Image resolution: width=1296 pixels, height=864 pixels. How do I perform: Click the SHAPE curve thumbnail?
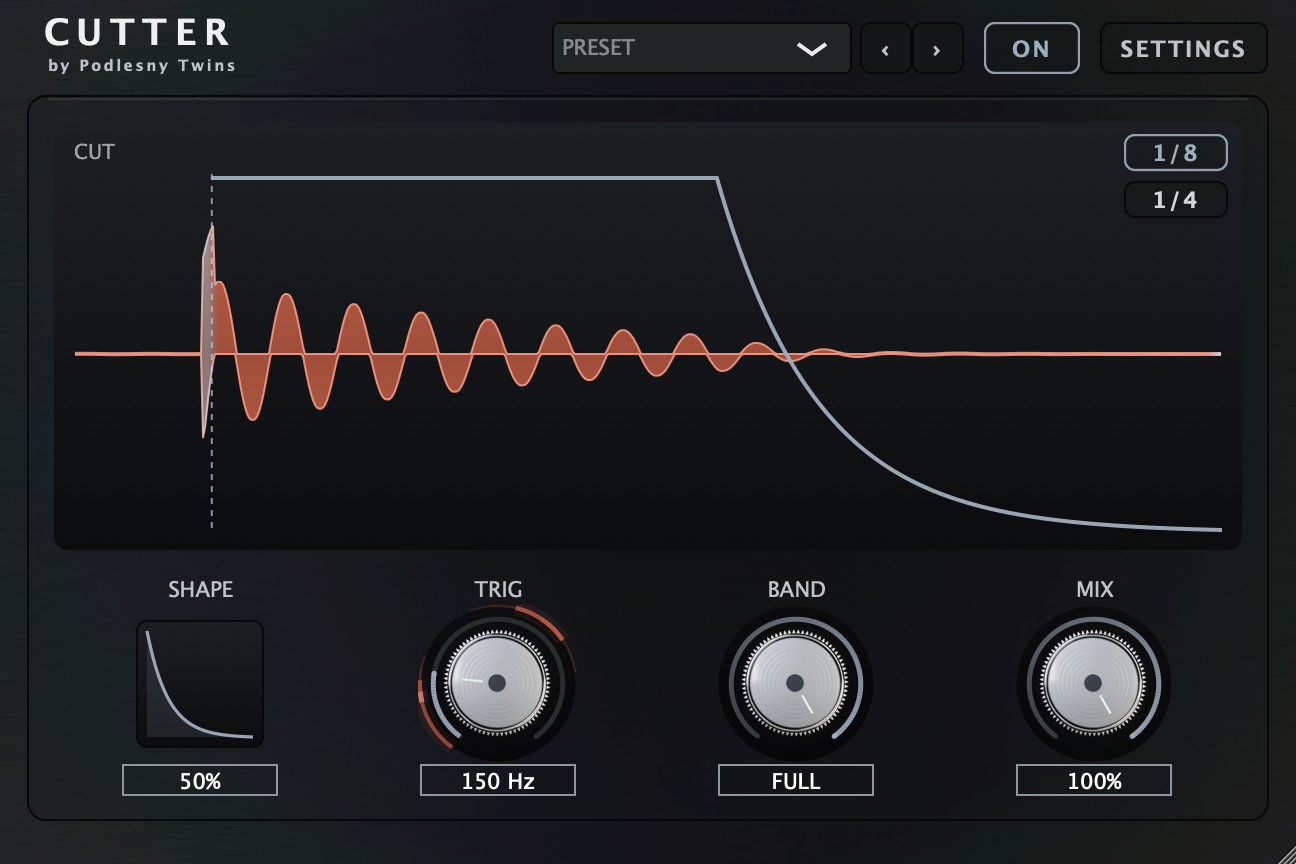click(200, 684)
